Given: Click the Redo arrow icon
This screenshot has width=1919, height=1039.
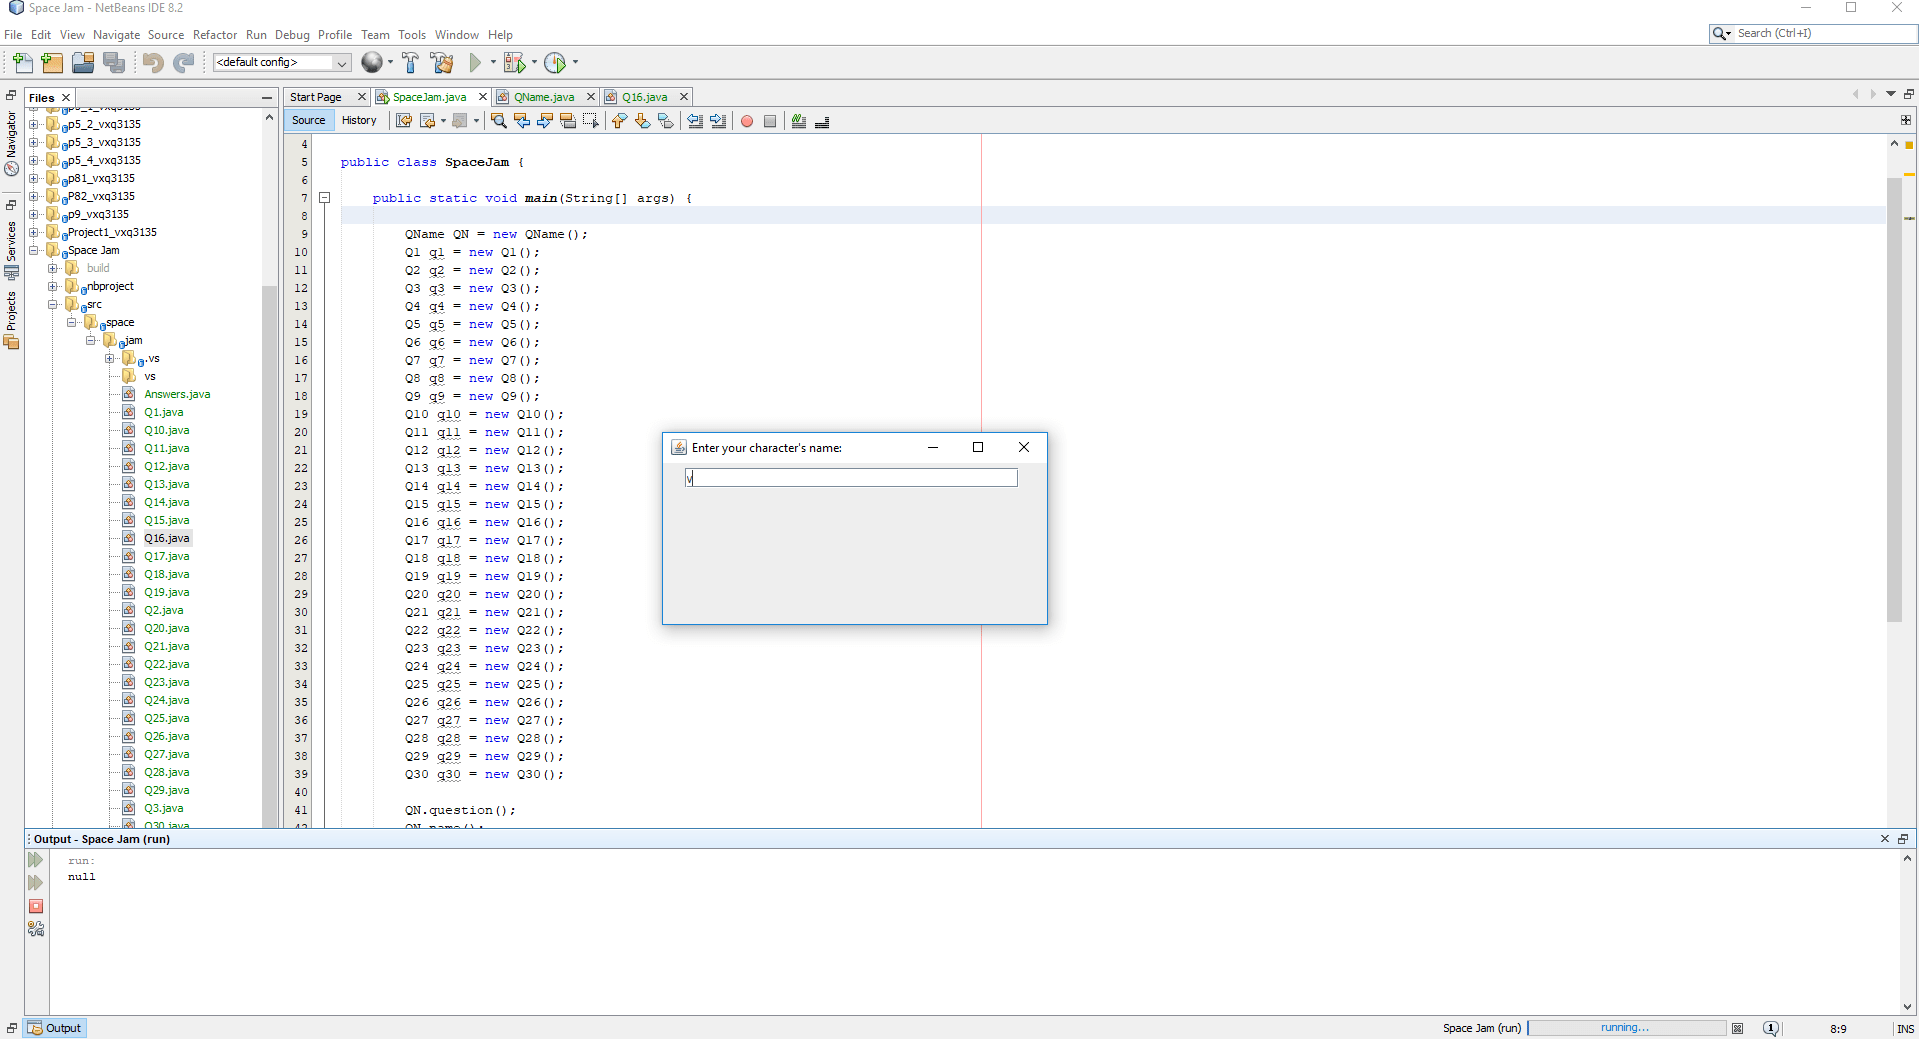Looking at the screenshot, I should (183, 63).
